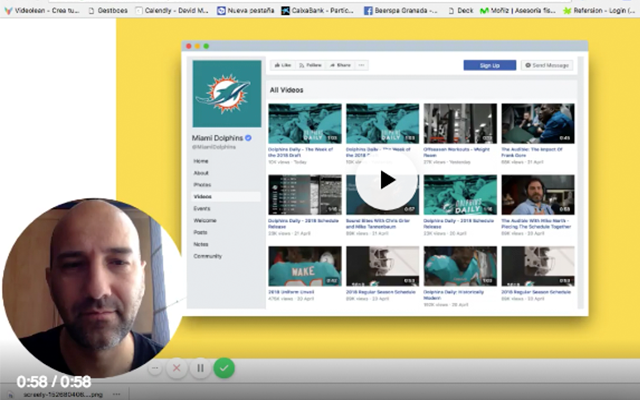Open the Offseason Workouts weight room thumbnail
This screenshot has width=640, height=400.
coord(460,123)
